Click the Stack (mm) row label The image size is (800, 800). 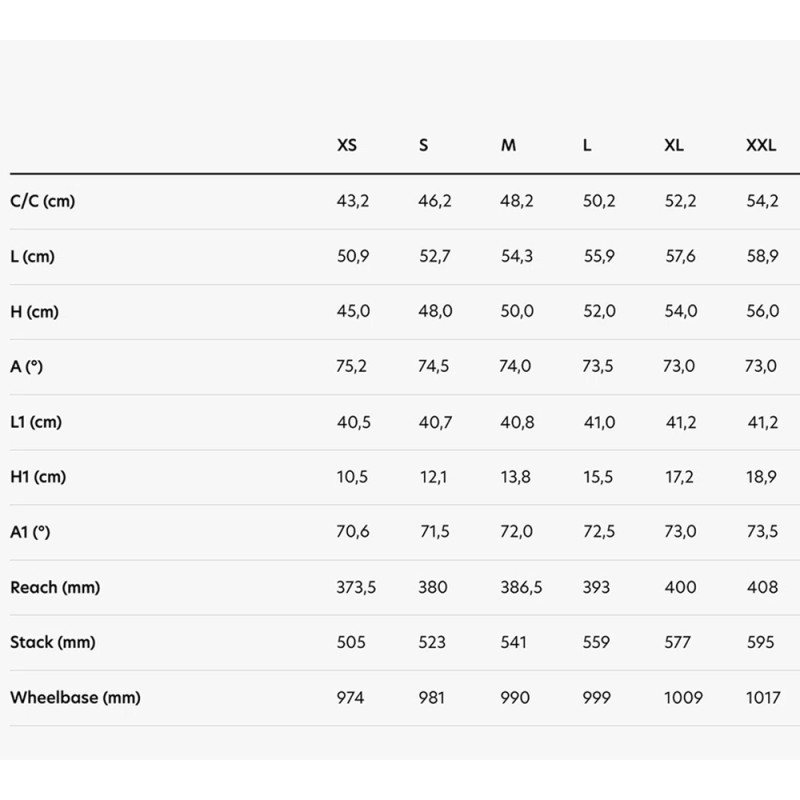tap(53, 642)
